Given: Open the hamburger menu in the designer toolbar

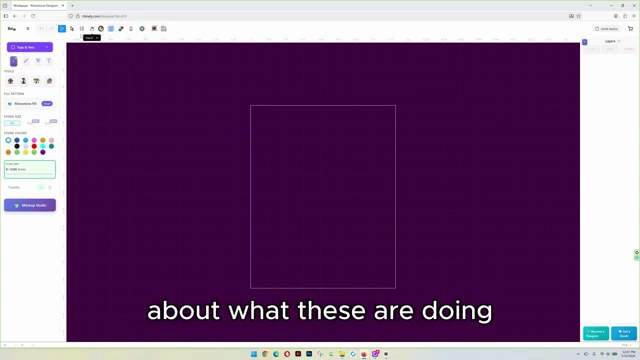Looking at the screenshot, I should (28, 29).
